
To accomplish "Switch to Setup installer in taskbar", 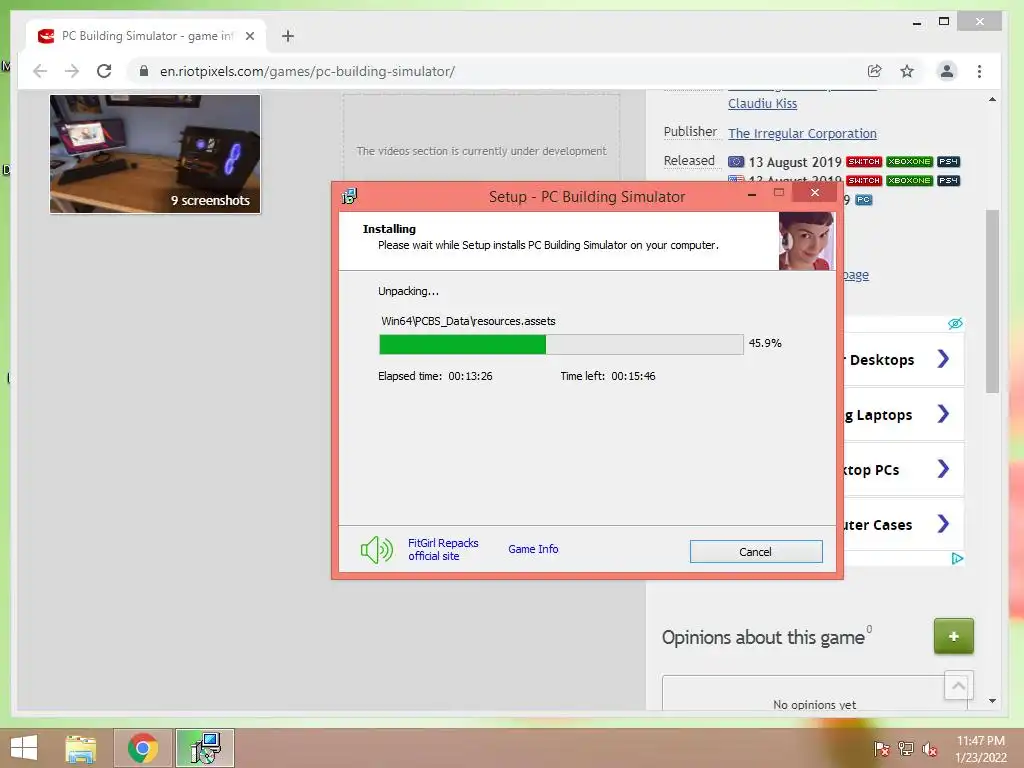I will [x=205, y=748].
